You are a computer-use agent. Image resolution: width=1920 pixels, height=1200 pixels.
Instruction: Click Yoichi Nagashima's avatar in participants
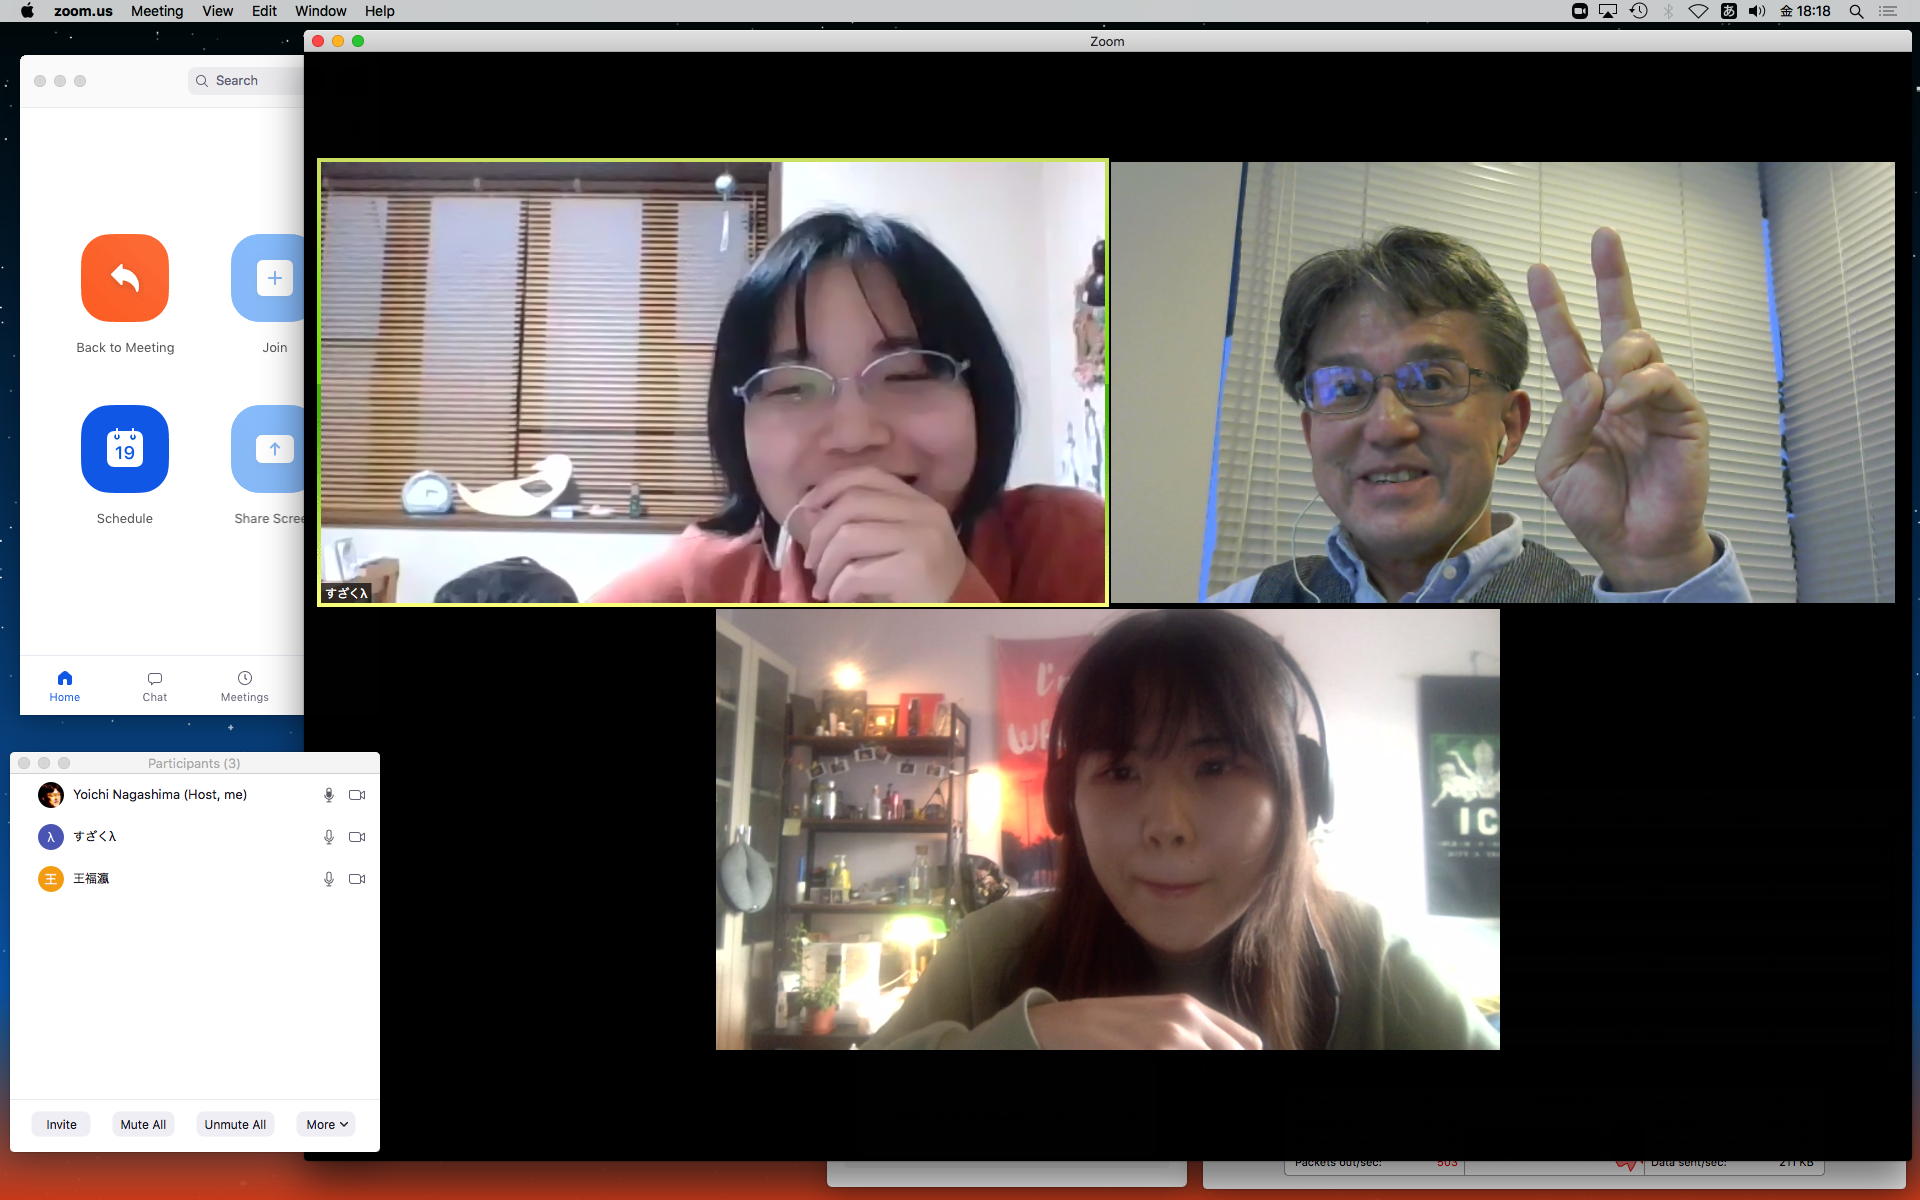(x=51, y=795)
